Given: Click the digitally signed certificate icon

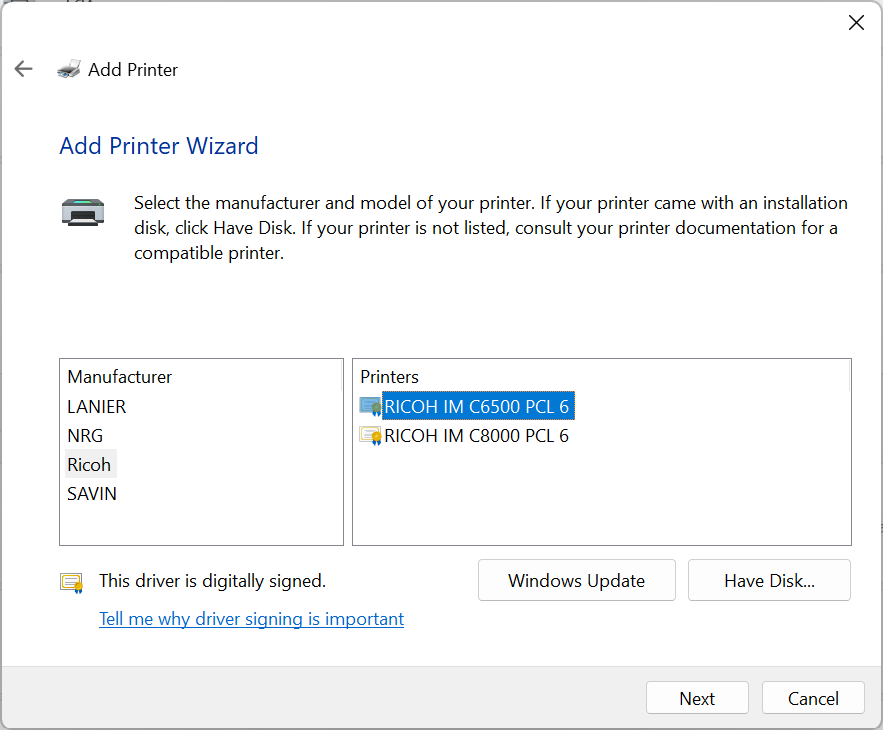Looking at the screenshot, I should point(72,583).
